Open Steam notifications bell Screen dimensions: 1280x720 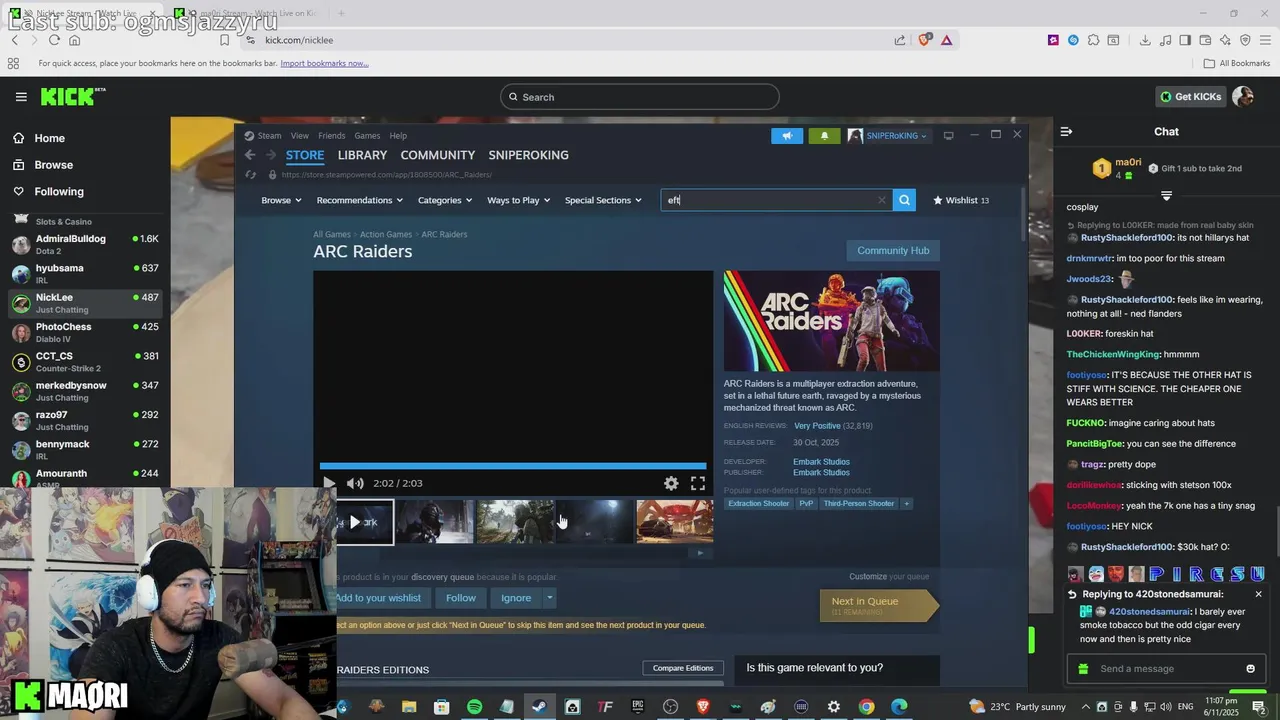[824, 136]
